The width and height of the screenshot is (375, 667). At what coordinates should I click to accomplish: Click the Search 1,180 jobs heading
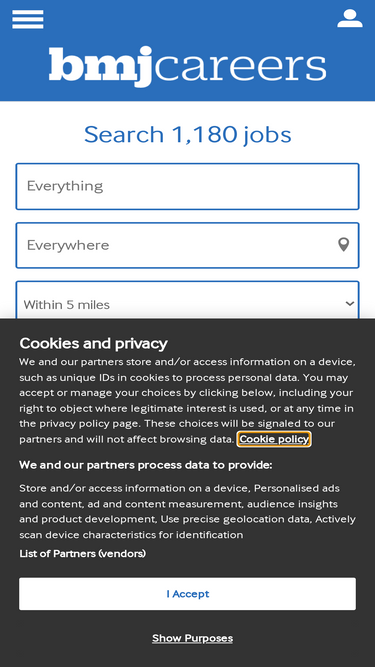coord(188,134)
